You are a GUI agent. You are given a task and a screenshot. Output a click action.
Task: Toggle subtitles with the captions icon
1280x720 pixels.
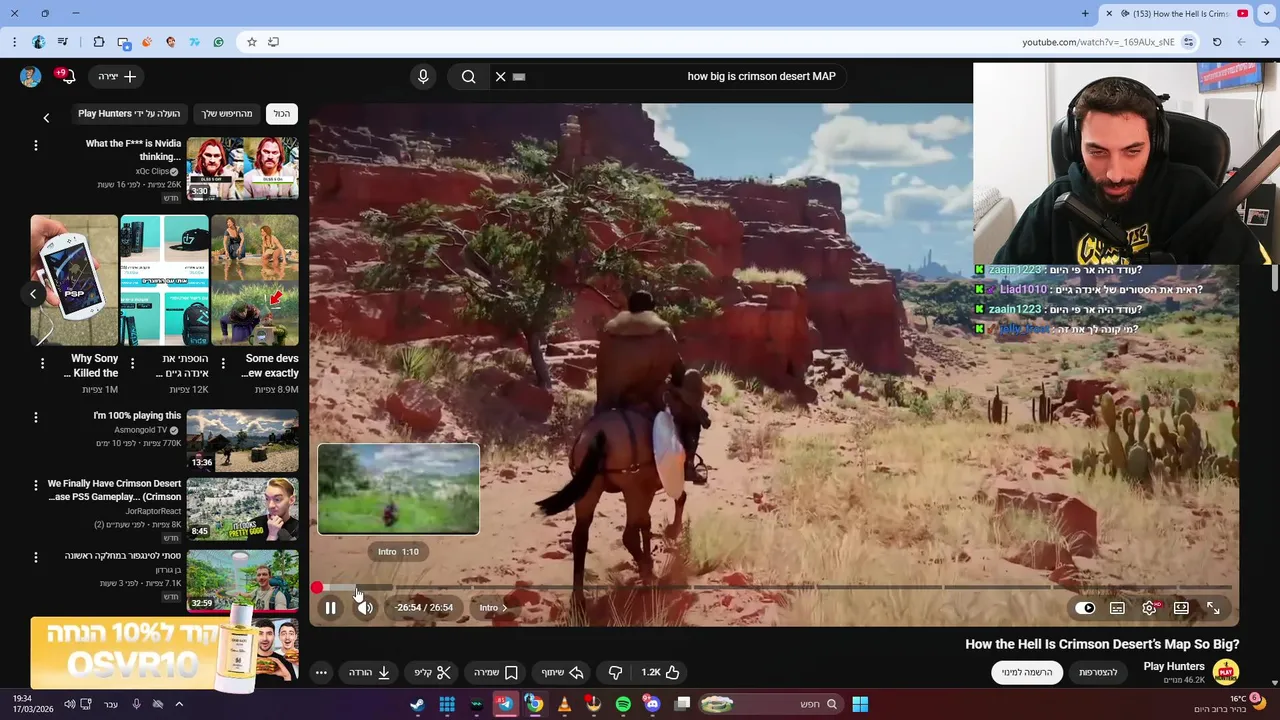click(1117, 608)
